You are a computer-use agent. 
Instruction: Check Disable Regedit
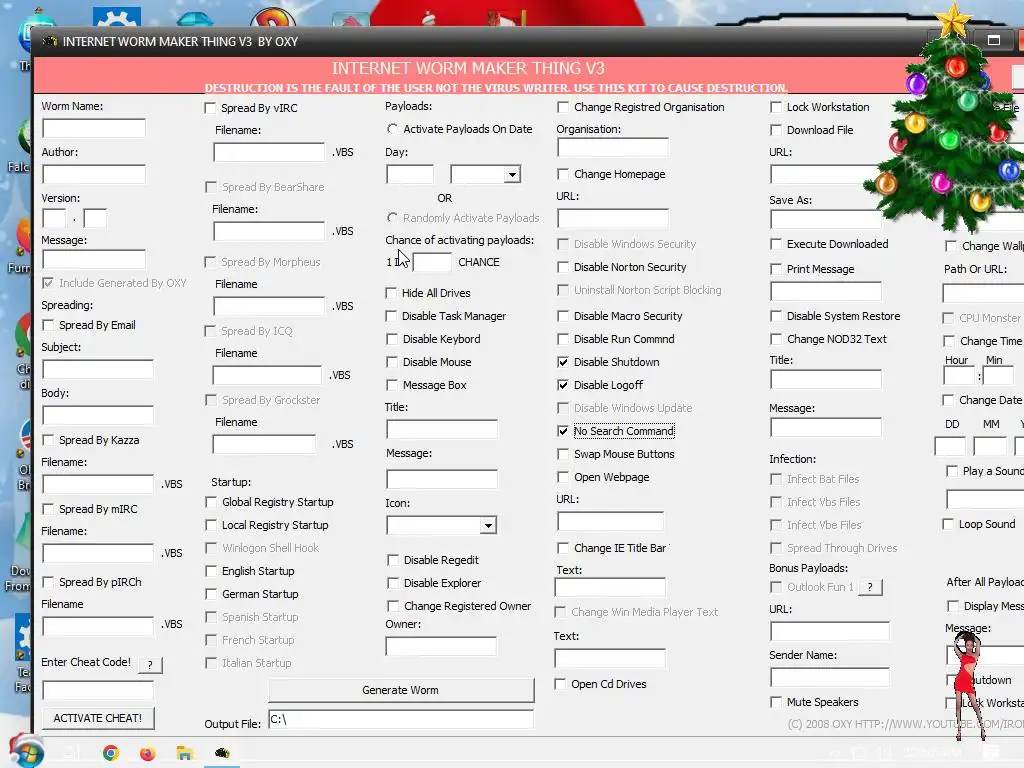(392, 560)
